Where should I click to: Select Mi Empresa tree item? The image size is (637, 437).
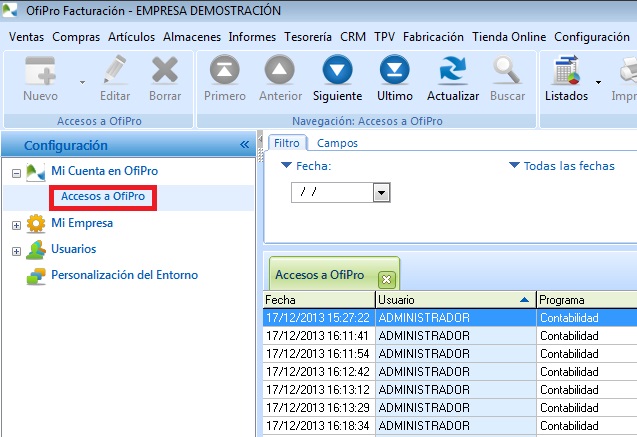pos(82,223)
